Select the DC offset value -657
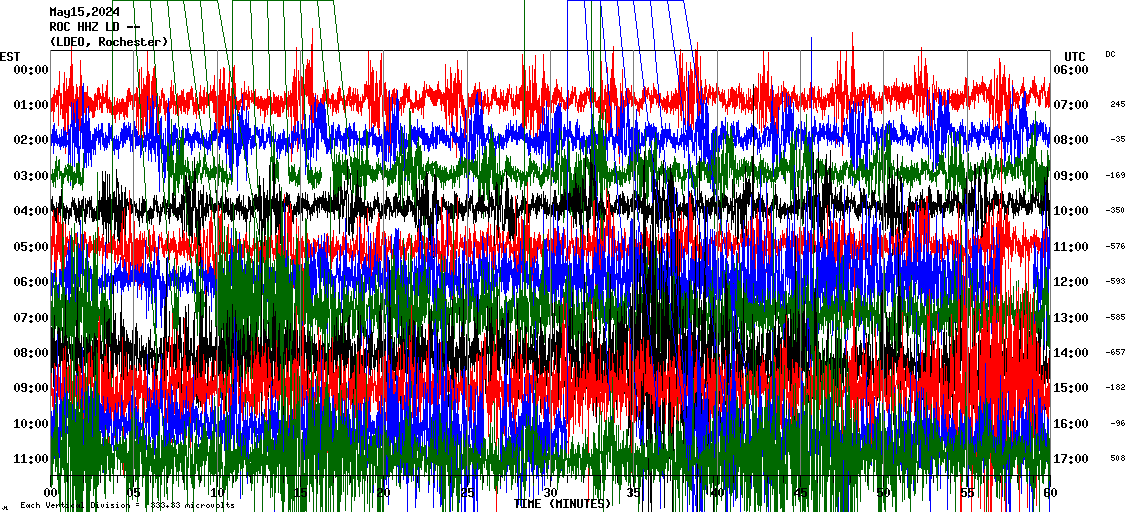1130x519 pixels. point(1116,352)
